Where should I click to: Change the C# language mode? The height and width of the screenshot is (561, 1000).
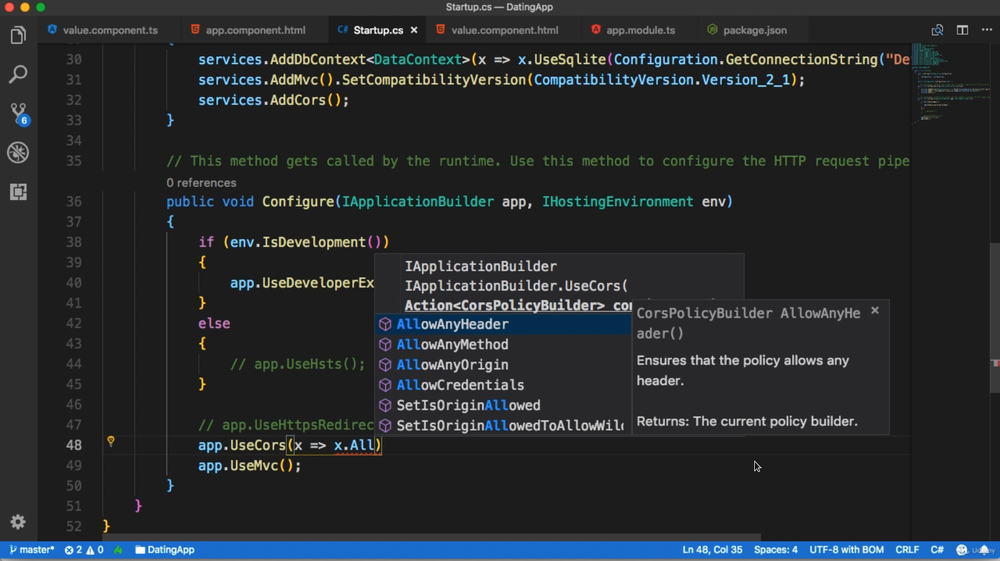(x=937, y=550)
